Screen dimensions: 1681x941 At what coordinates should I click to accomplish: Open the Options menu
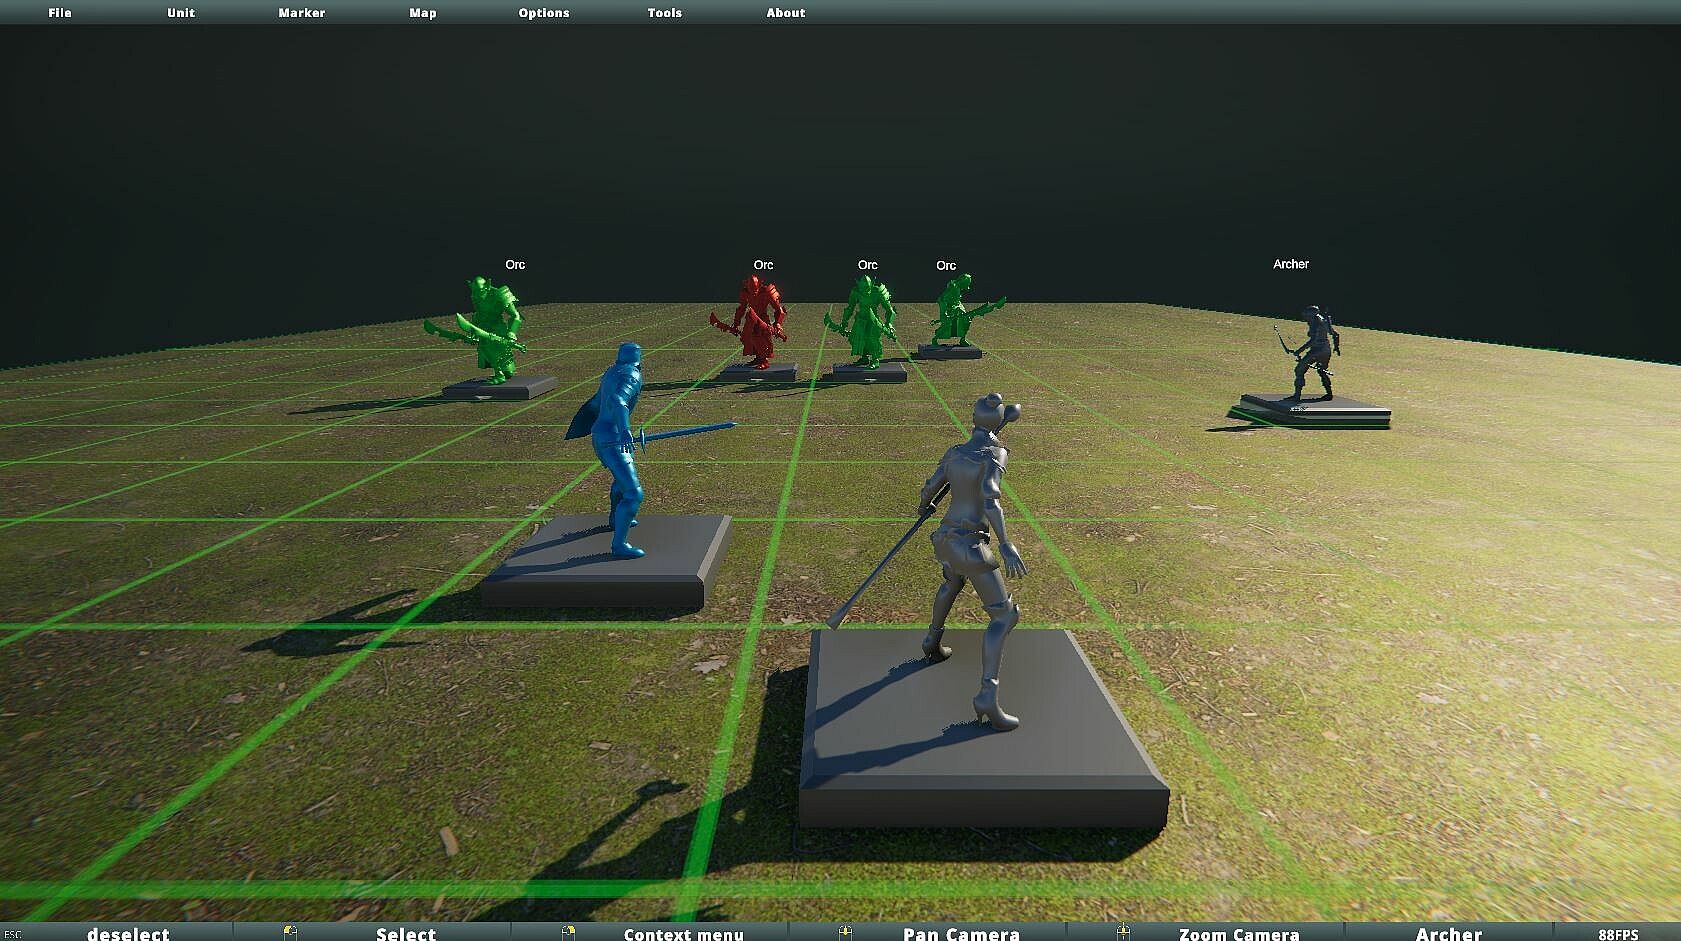tap(544, 13)
